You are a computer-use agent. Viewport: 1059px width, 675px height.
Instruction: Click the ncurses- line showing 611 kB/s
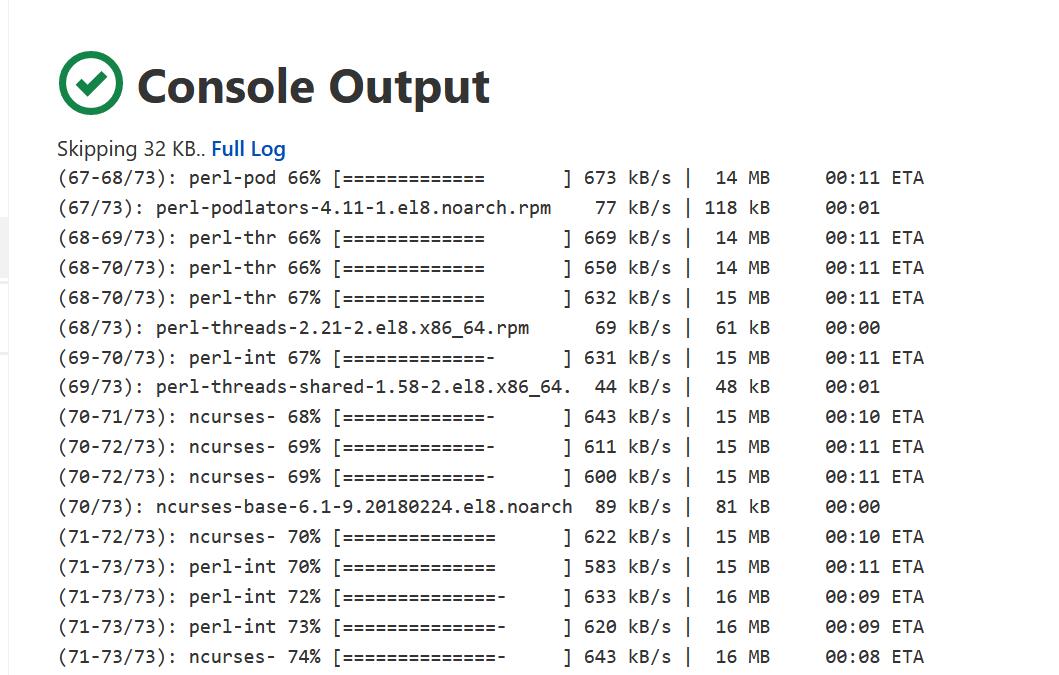coord(491,447)
